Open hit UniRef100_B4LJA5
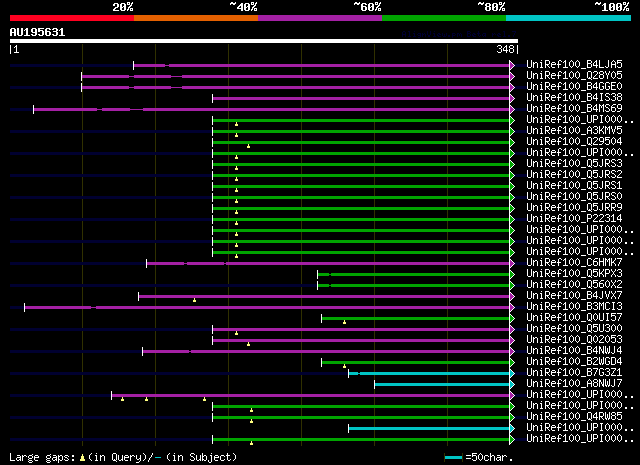Viewport: 640px width, 465px height. [x=574, y=65]
